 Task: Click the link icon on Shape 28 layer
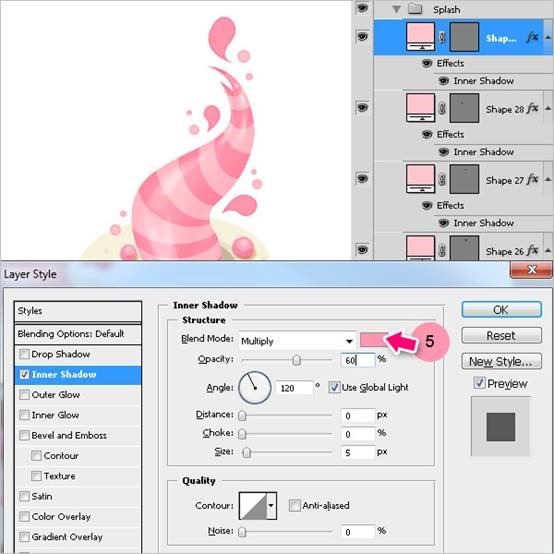[442, 108]
